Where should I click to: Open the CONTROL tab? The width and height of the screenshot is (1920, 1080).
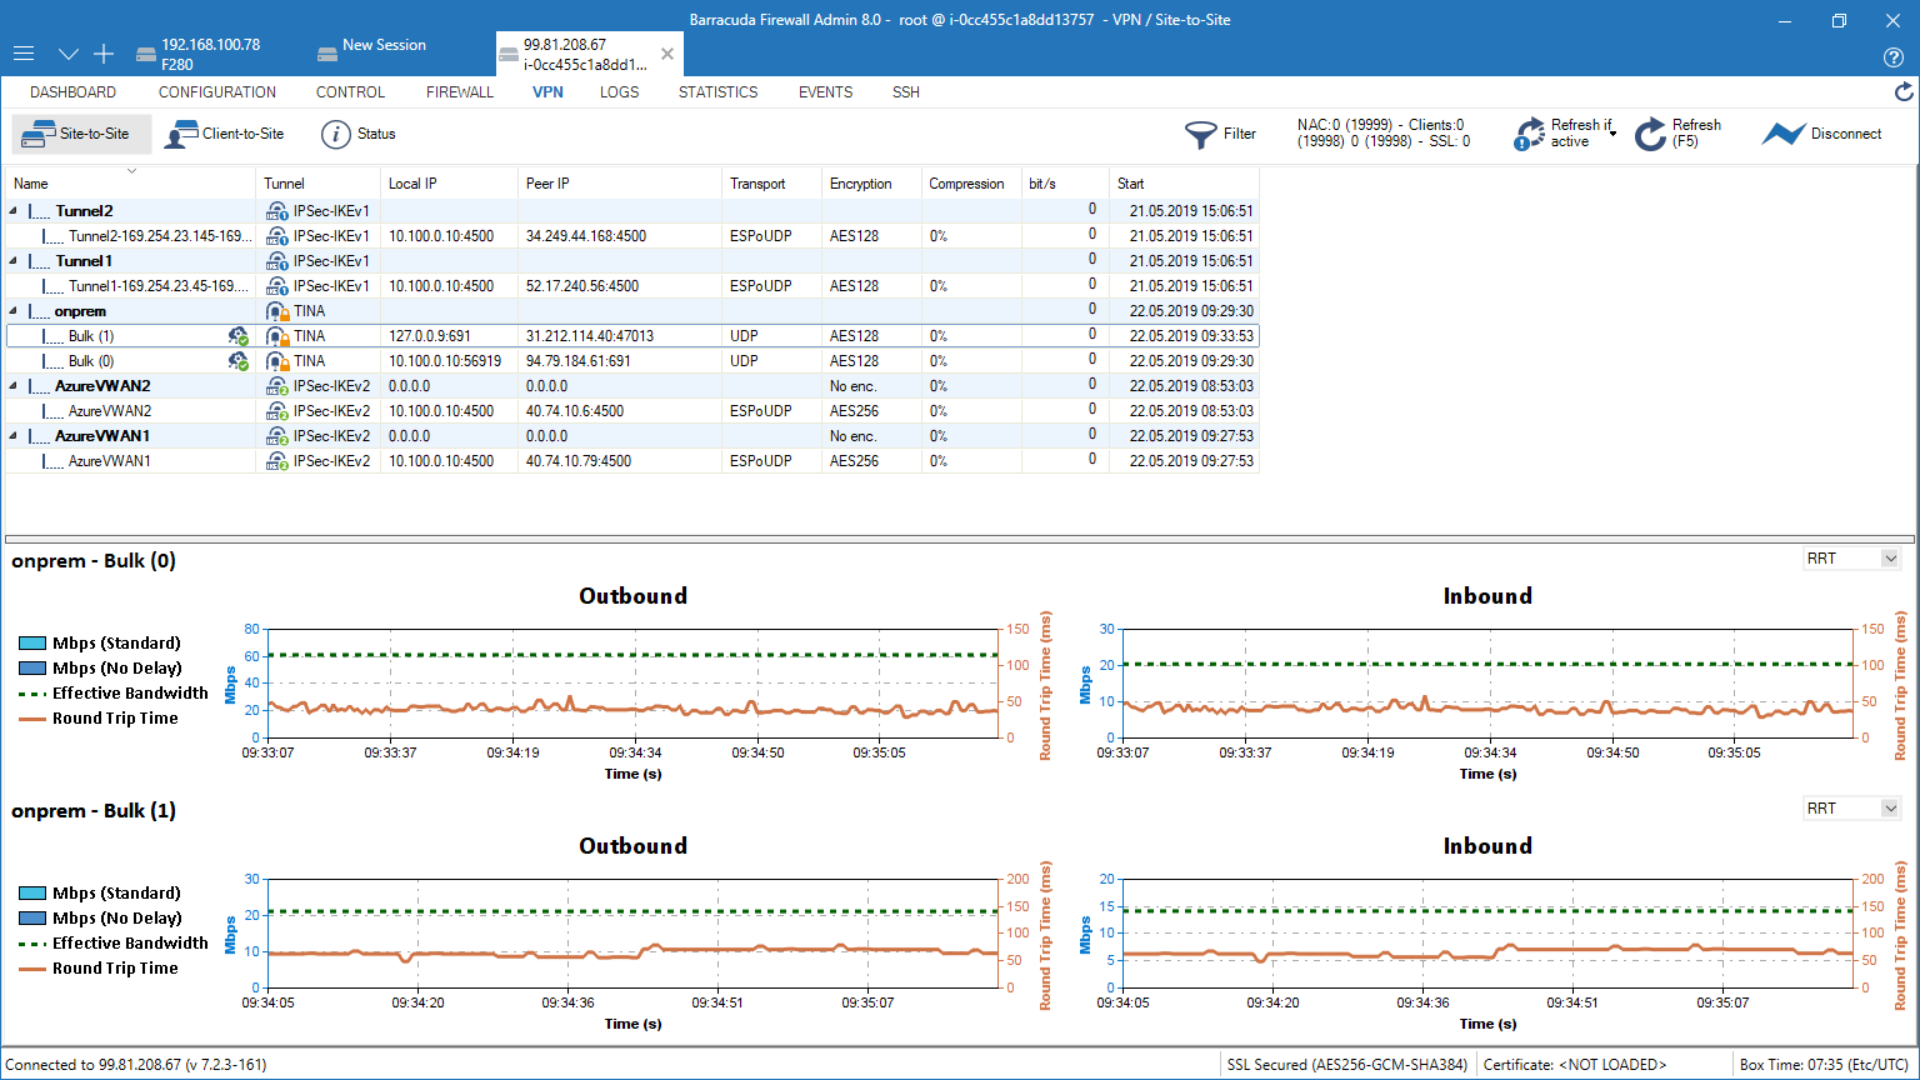pyautogui.click(x=350, y=92)
